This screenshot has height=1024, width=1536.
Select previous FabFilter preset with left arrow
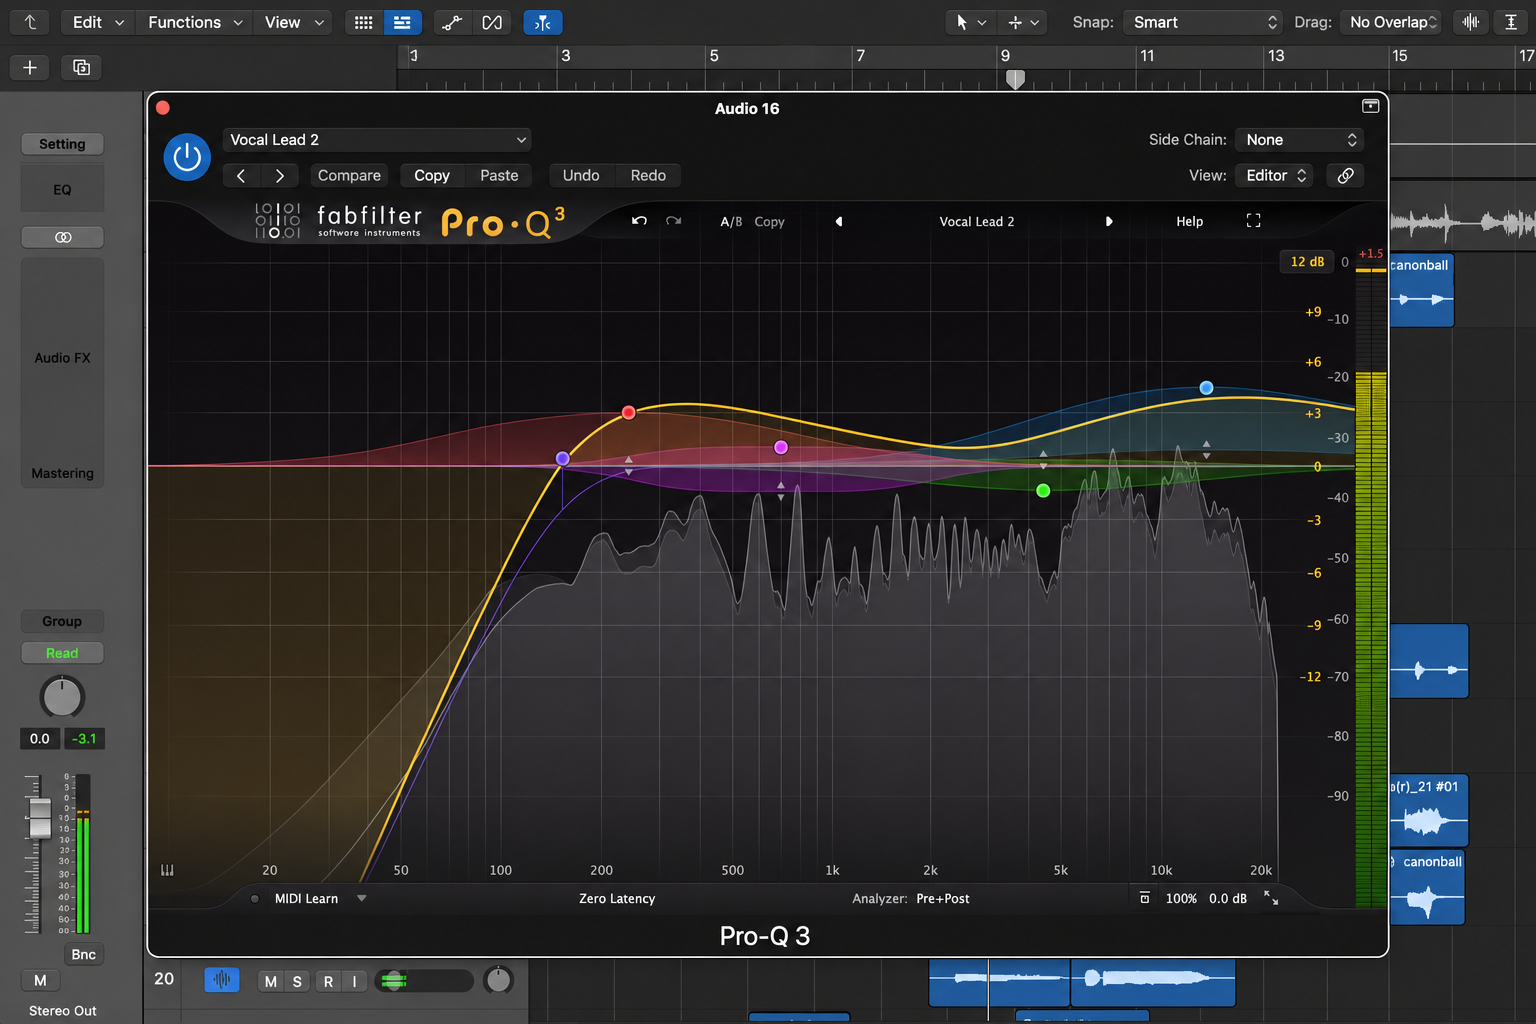tap(839, 222)
